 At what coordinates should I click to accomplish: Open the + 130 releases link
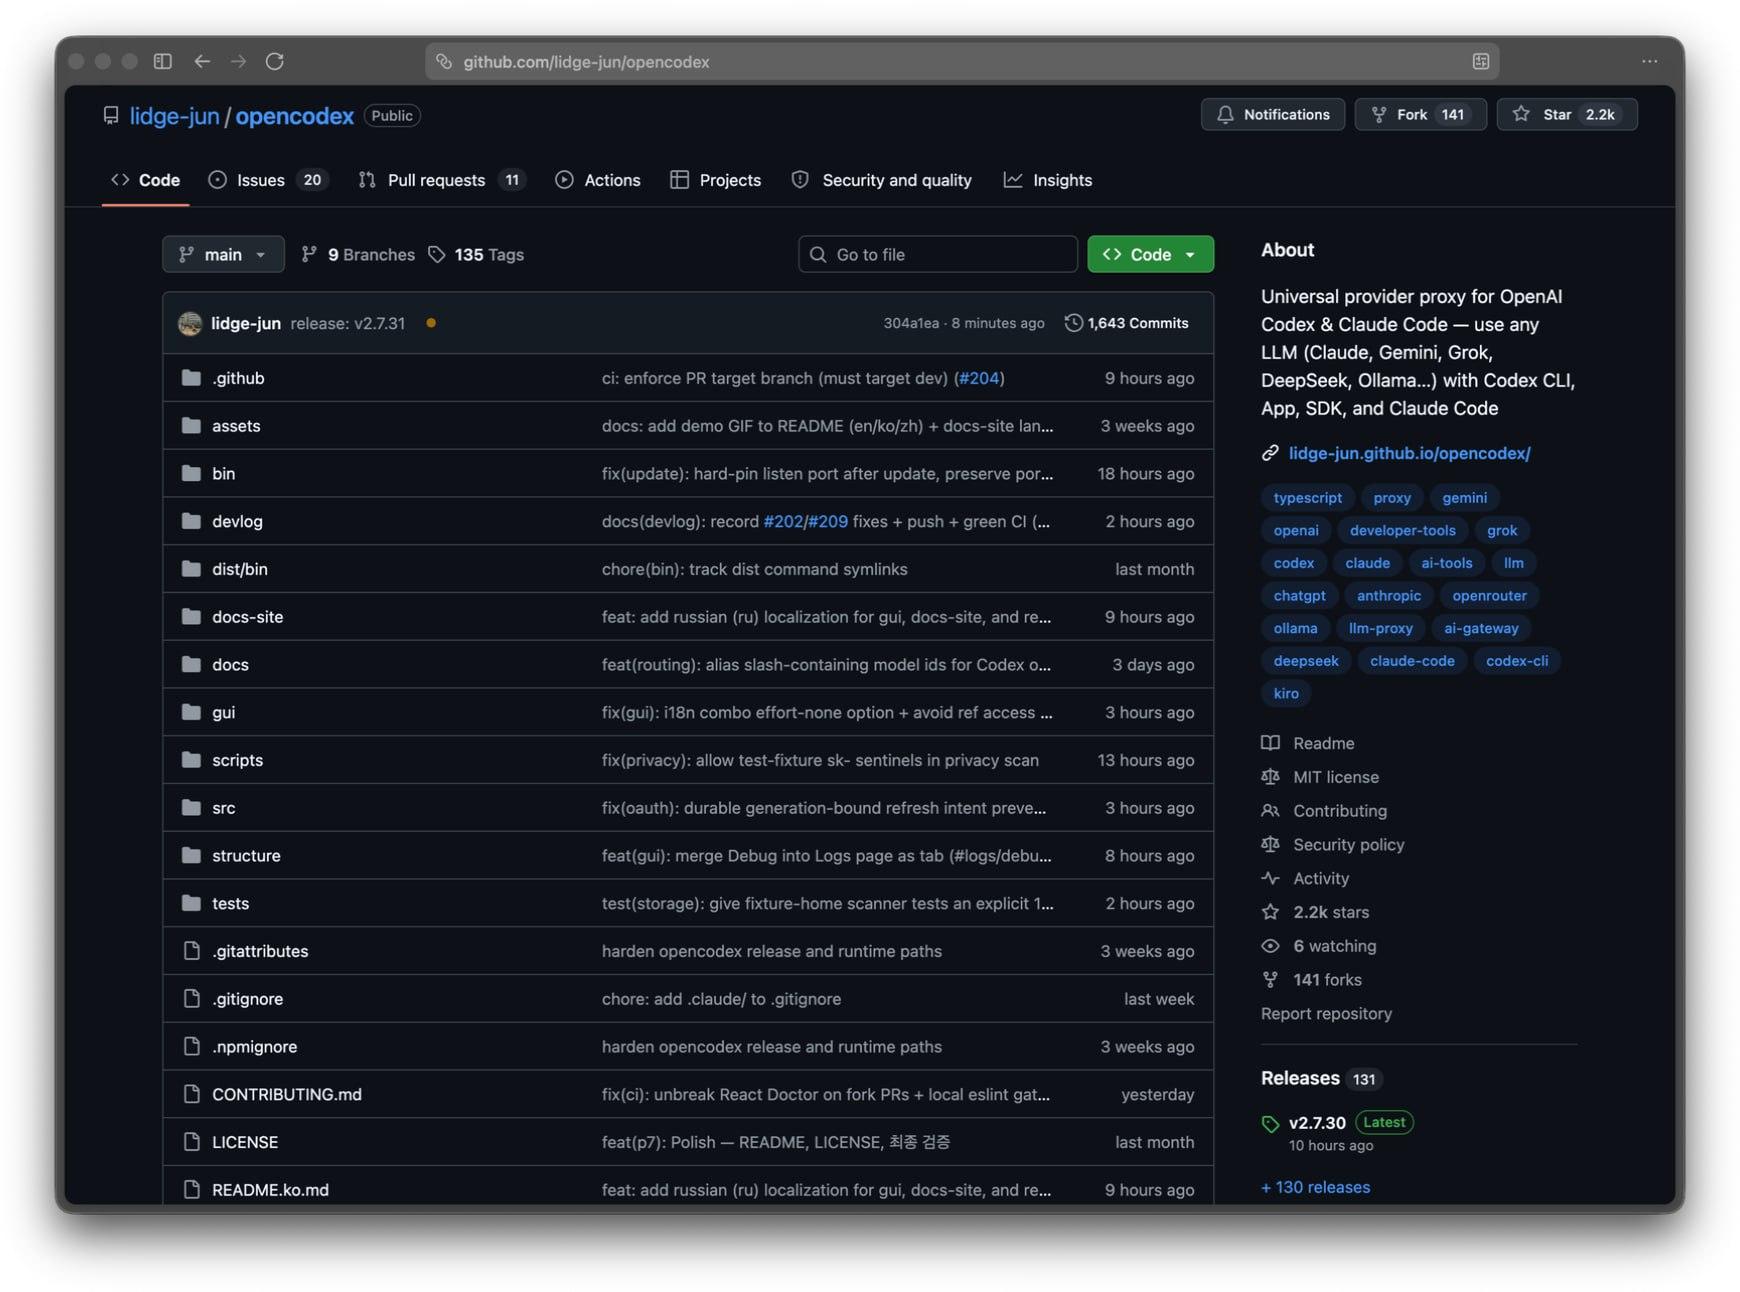click(x=1315, y=1187)
